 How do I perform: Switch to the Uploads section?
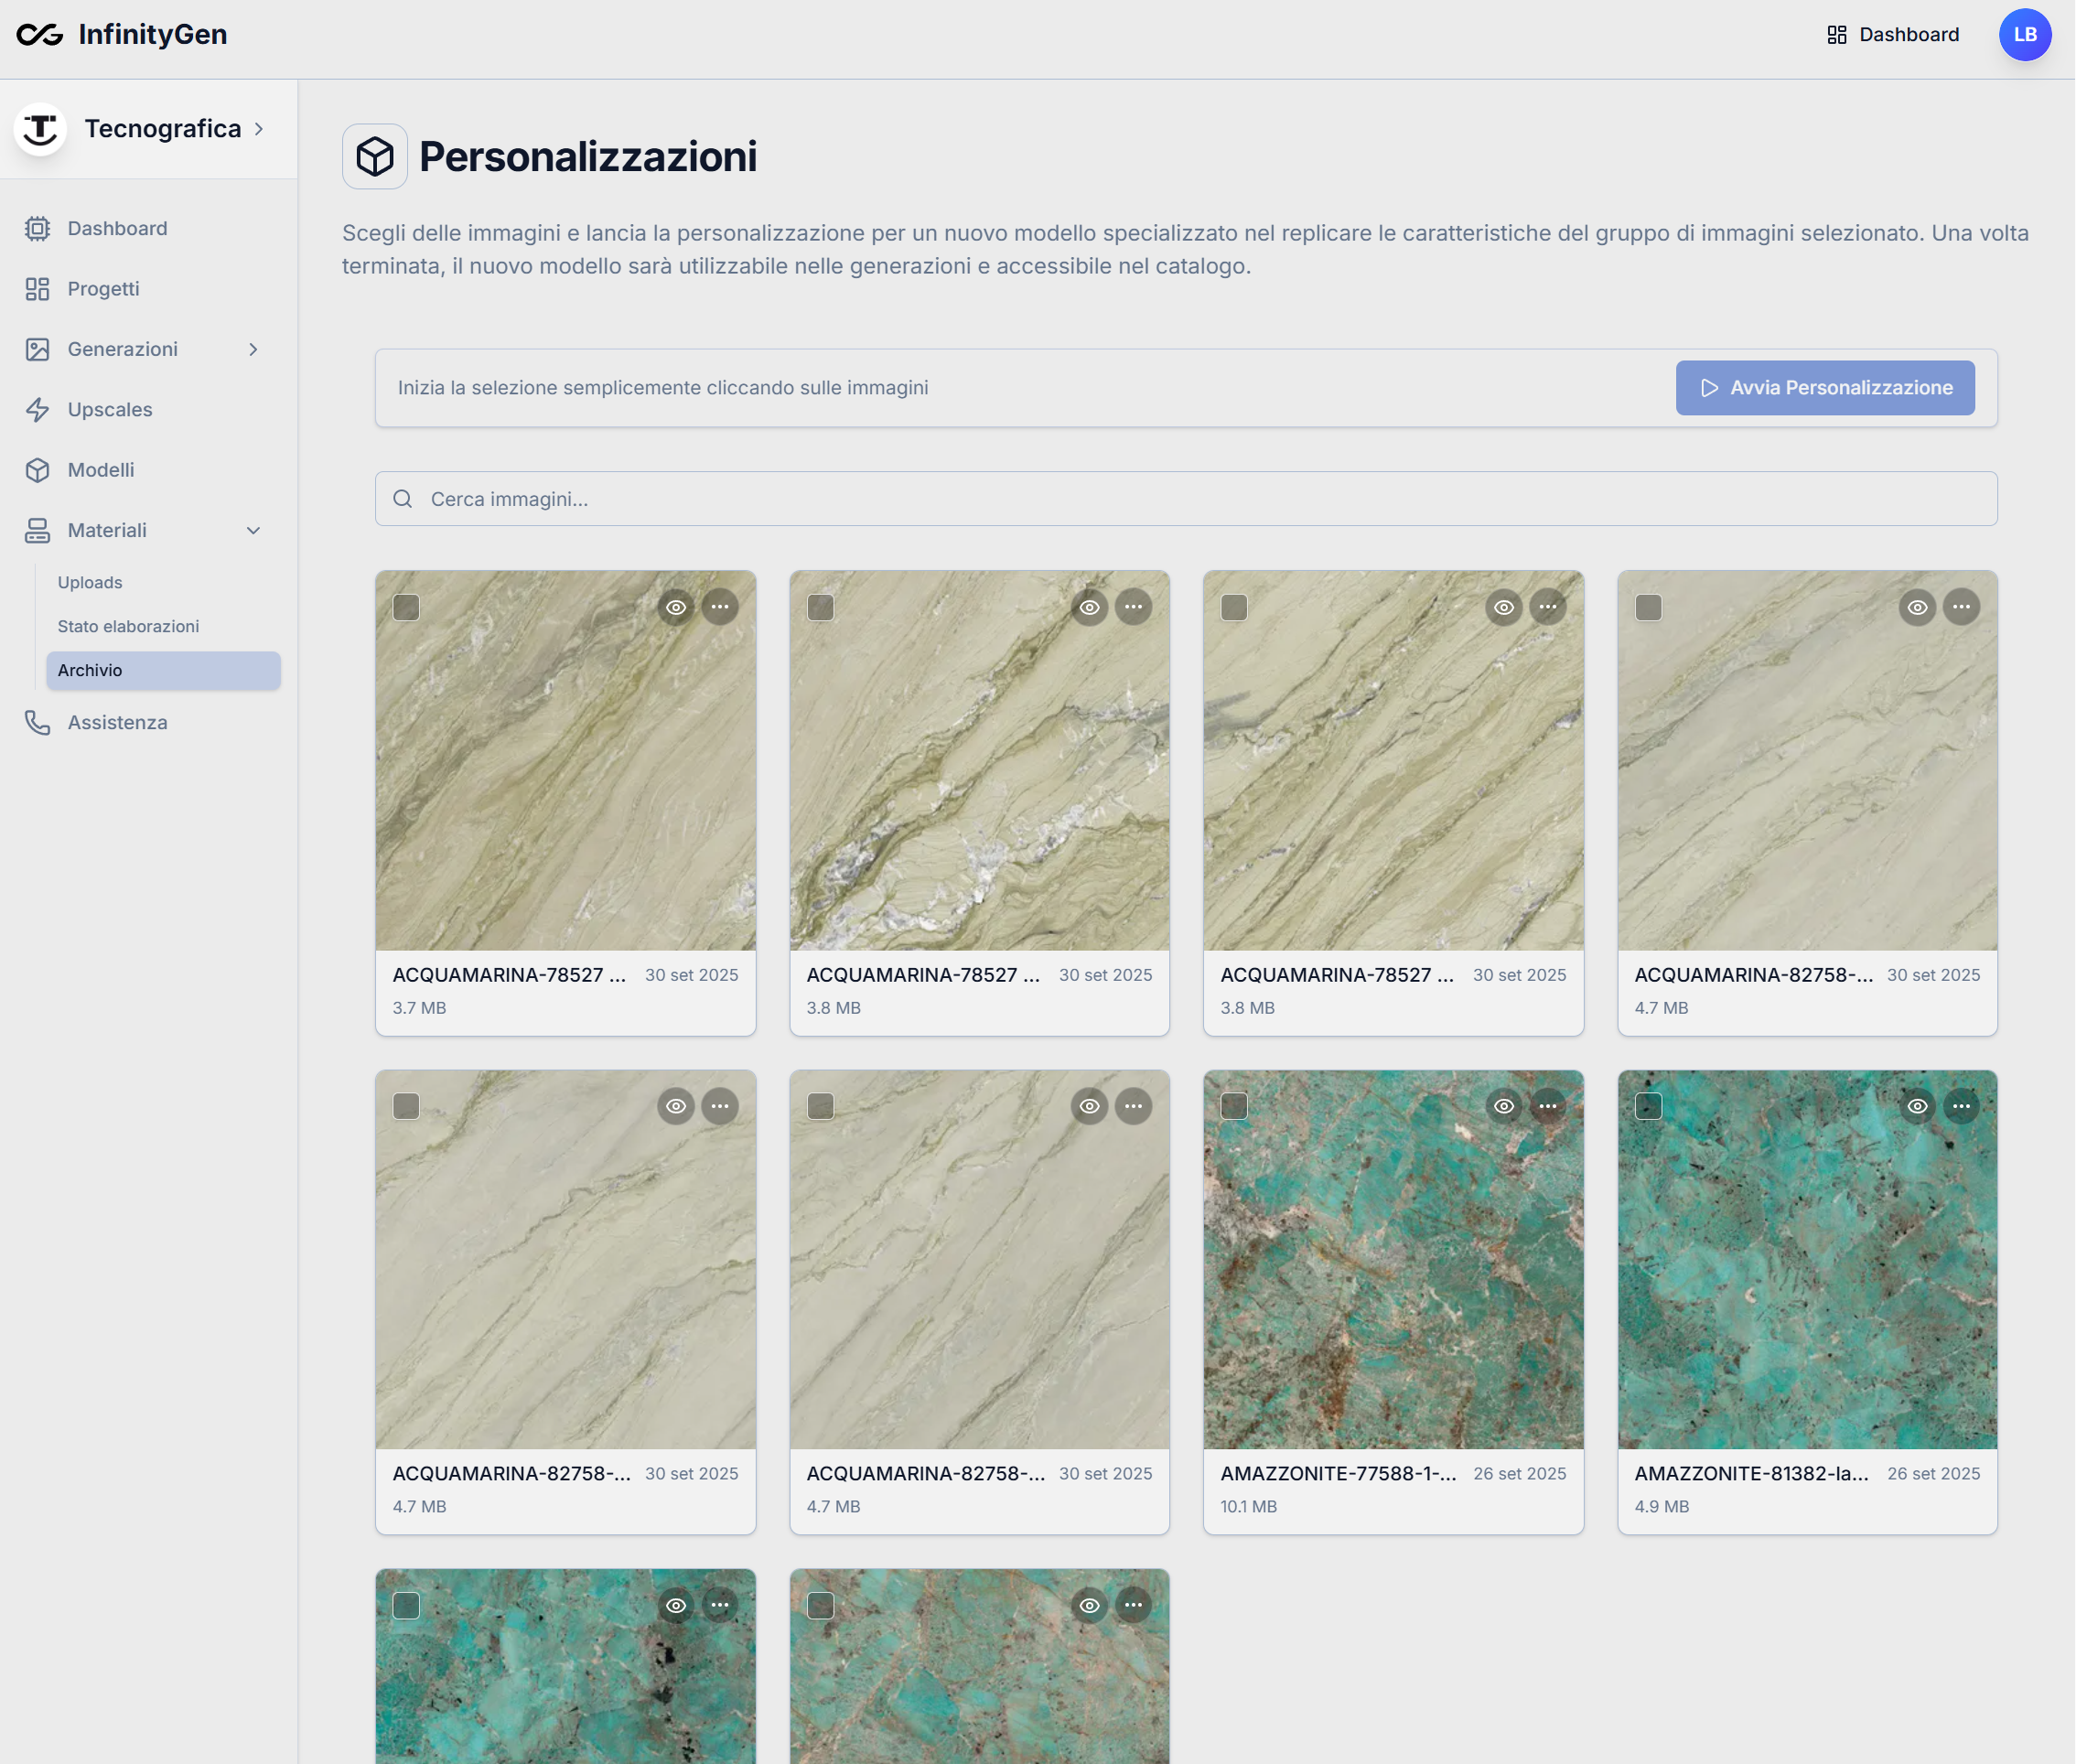click(90, 581)
